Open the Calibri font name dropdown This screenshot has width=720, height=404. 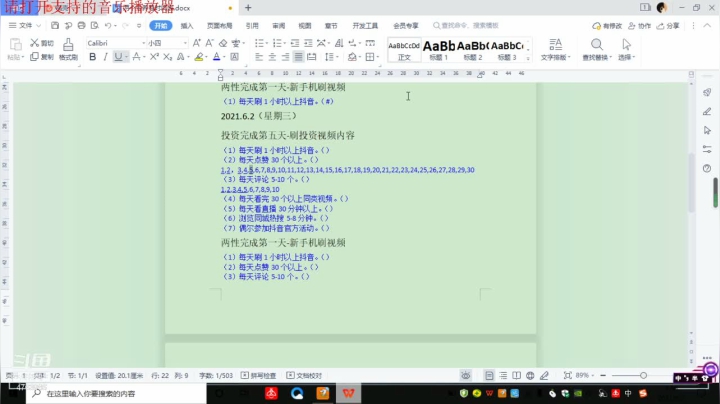pos(143,43)
